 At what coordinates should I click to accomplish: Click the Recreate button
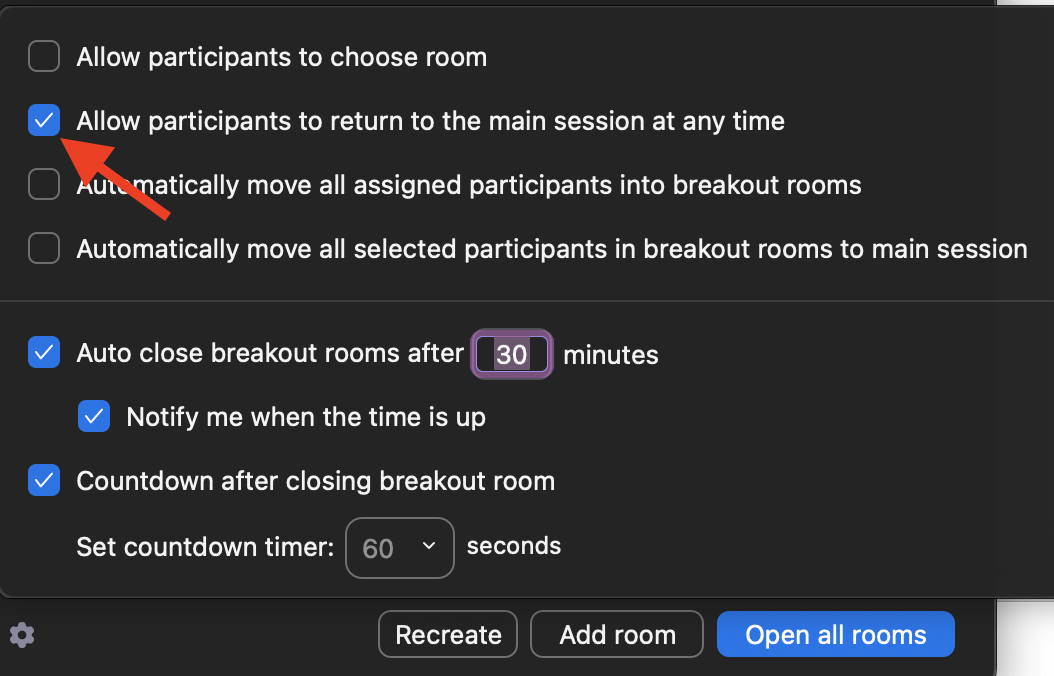pos(447,634)
